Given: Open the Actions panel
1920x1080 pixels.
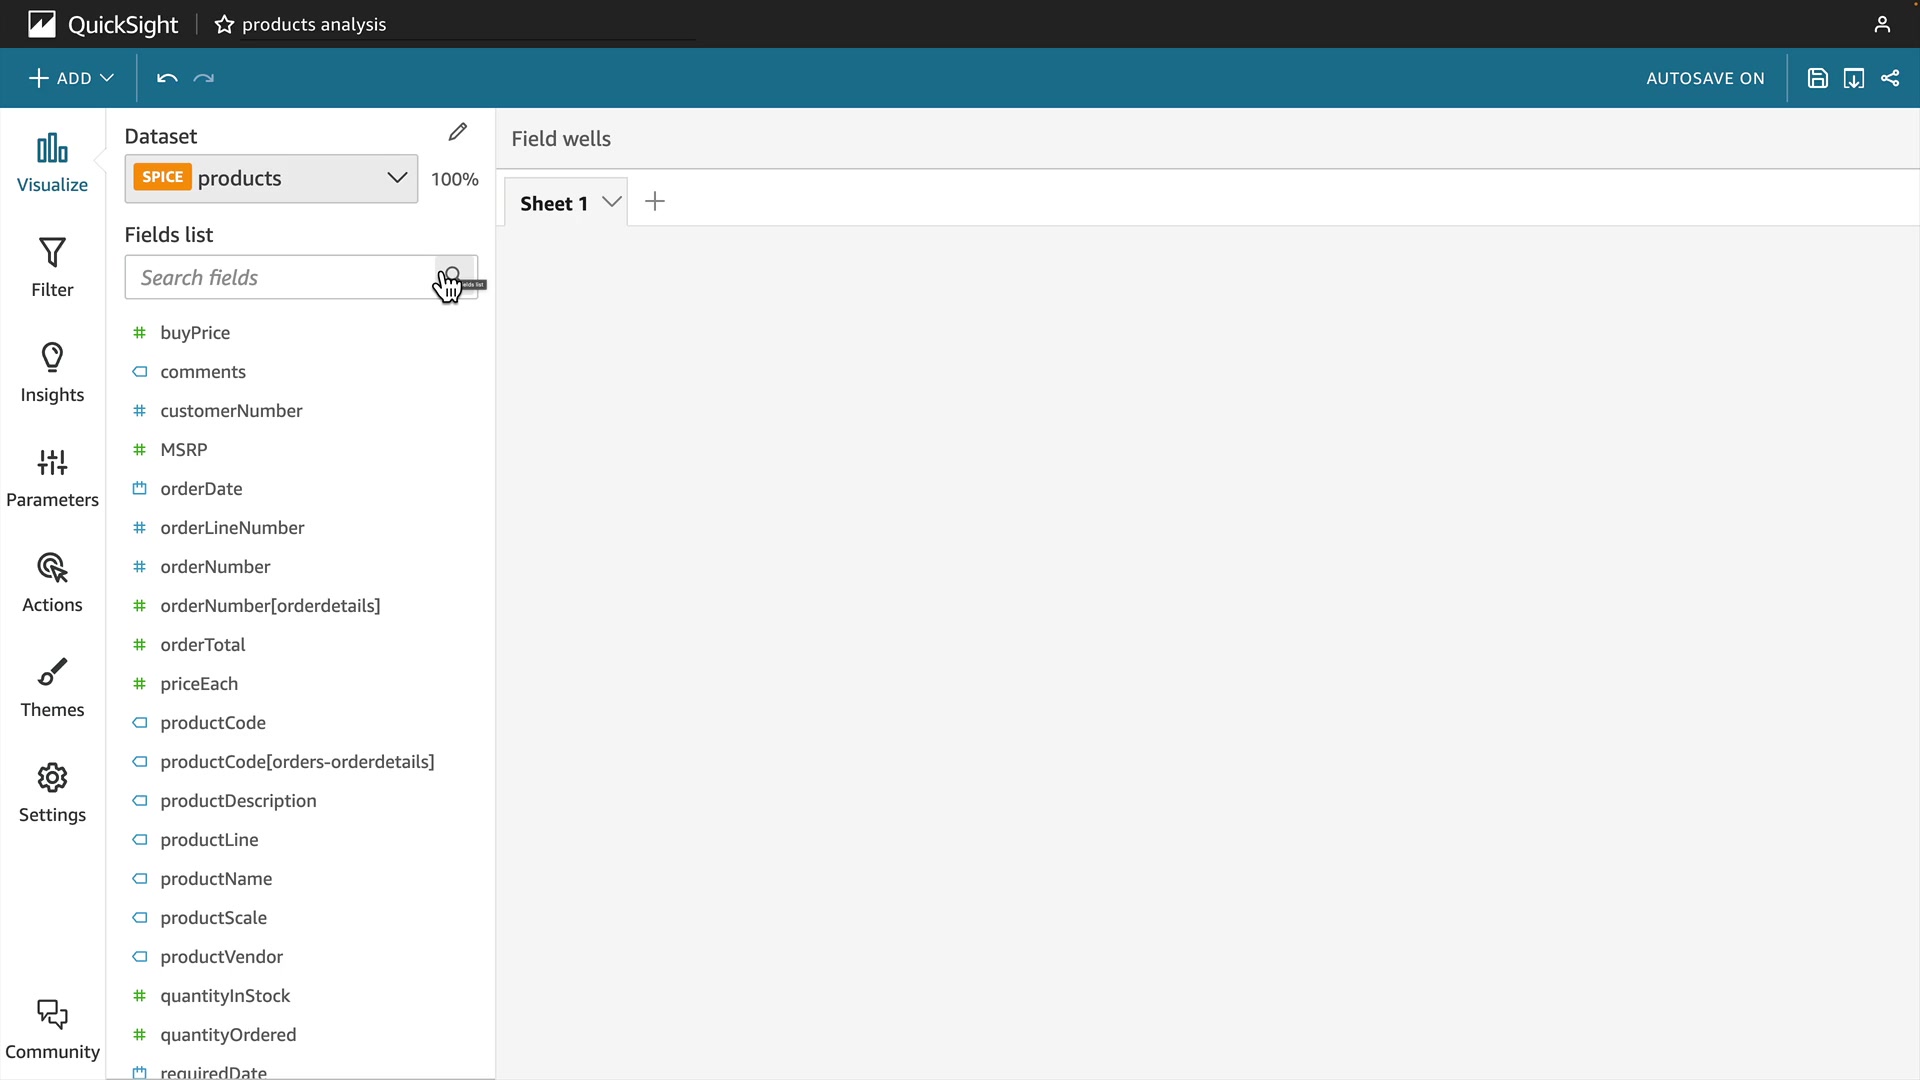Looking at the screenshot, I should tap(52, 582).
